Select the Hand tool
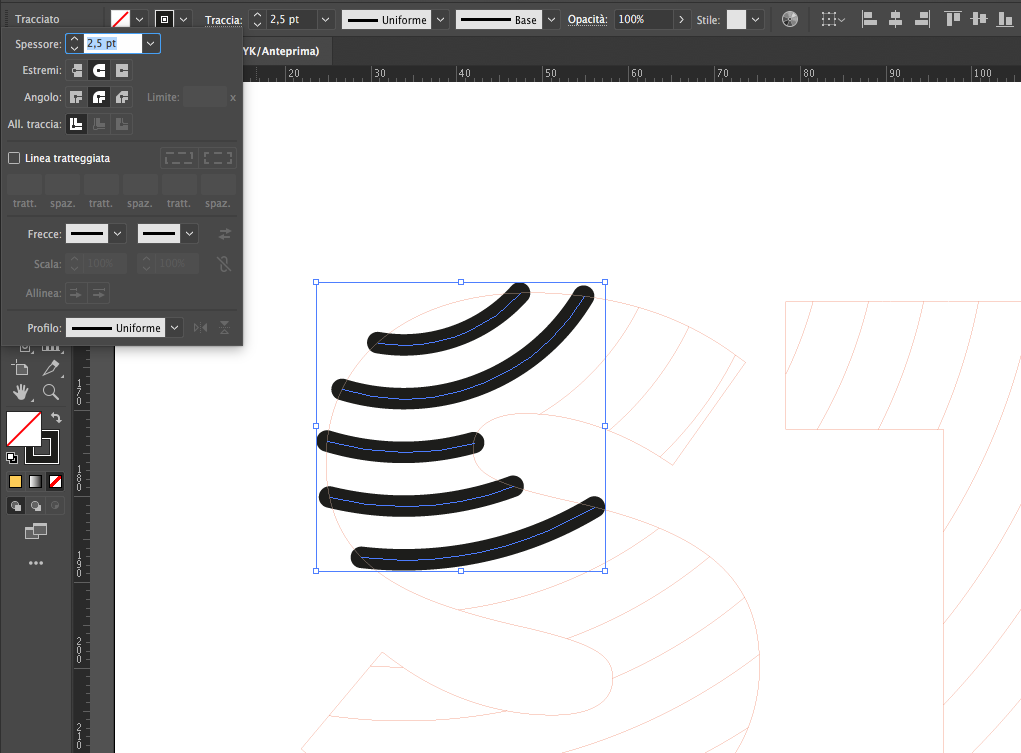Image resolution: width=1021 pixels, height=753 pixels. point(21,392)
